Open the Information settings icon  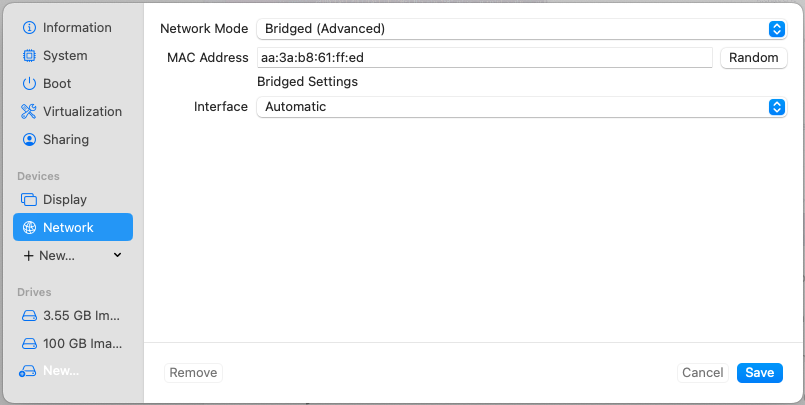29,28
